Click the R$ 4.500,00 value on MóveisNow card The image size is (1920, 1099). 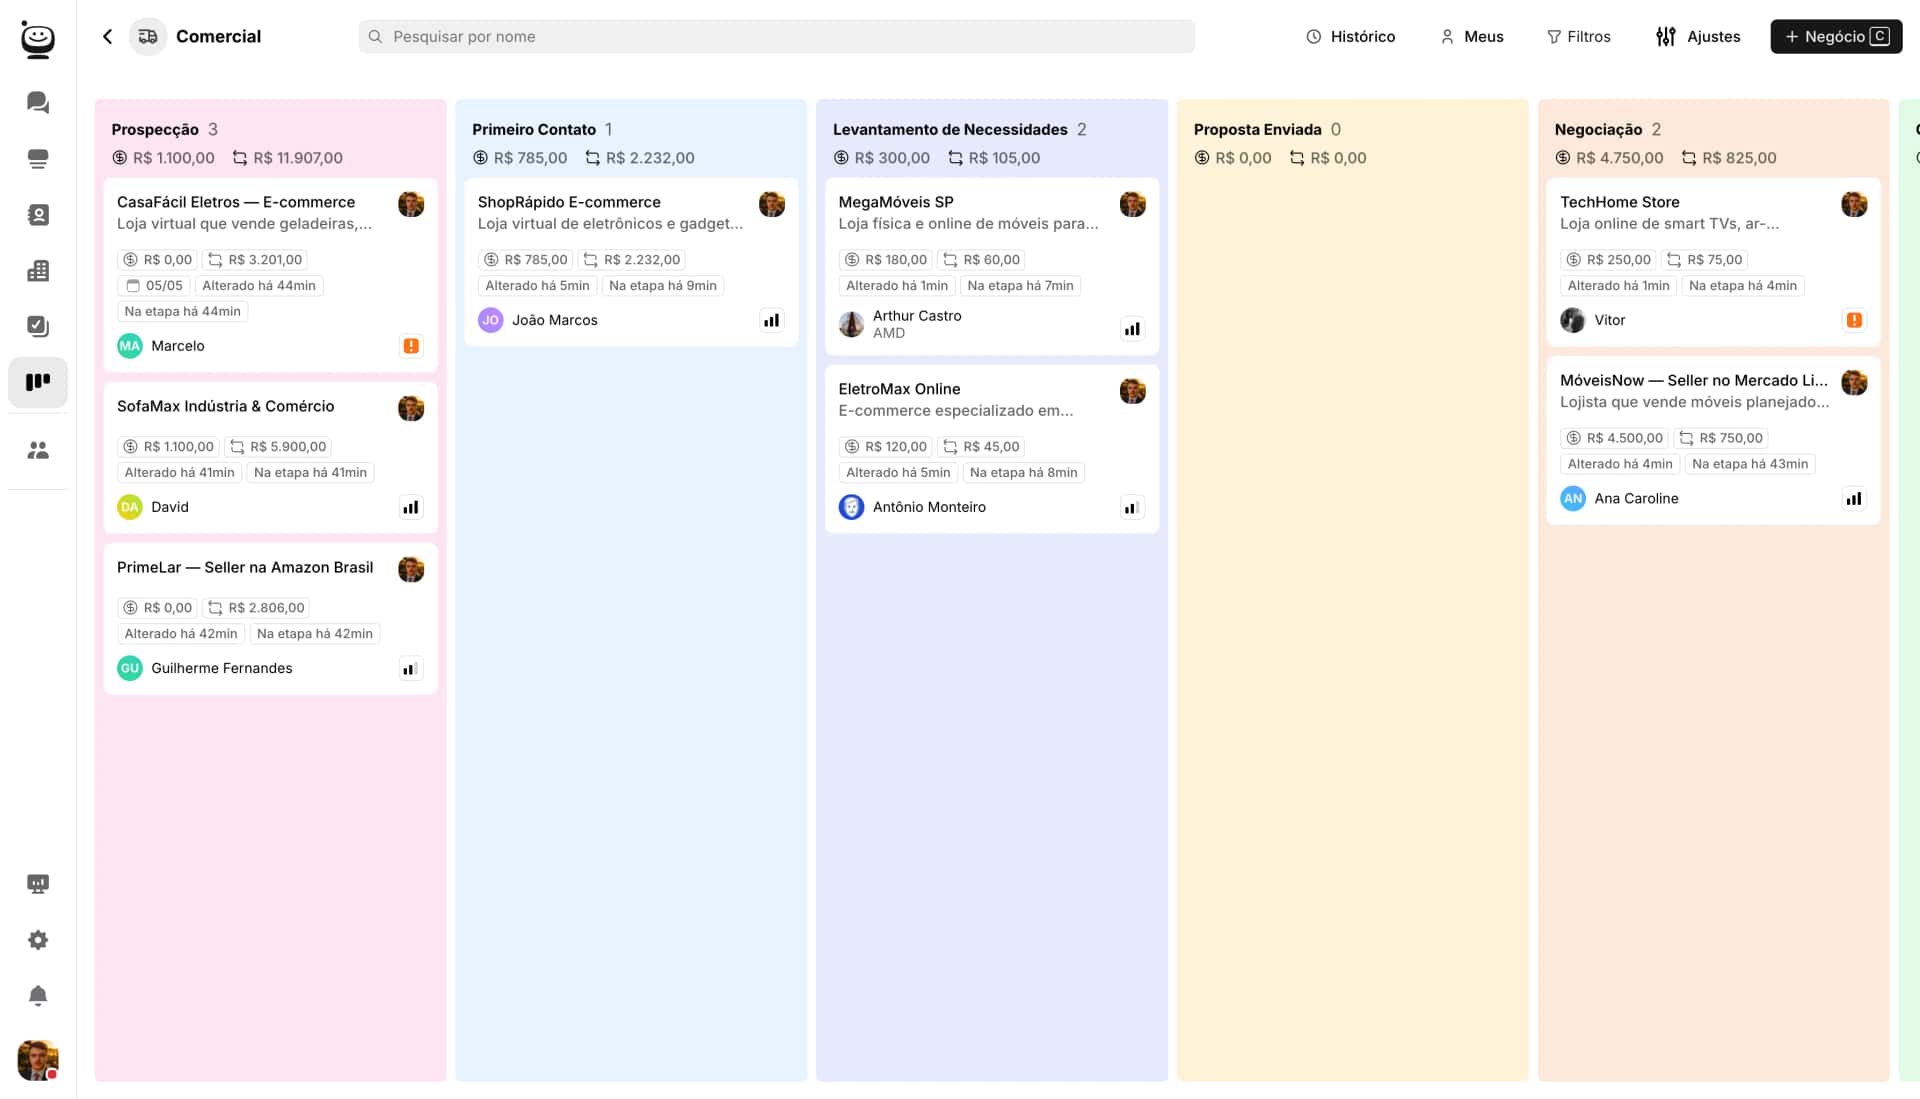point(1615,438)
